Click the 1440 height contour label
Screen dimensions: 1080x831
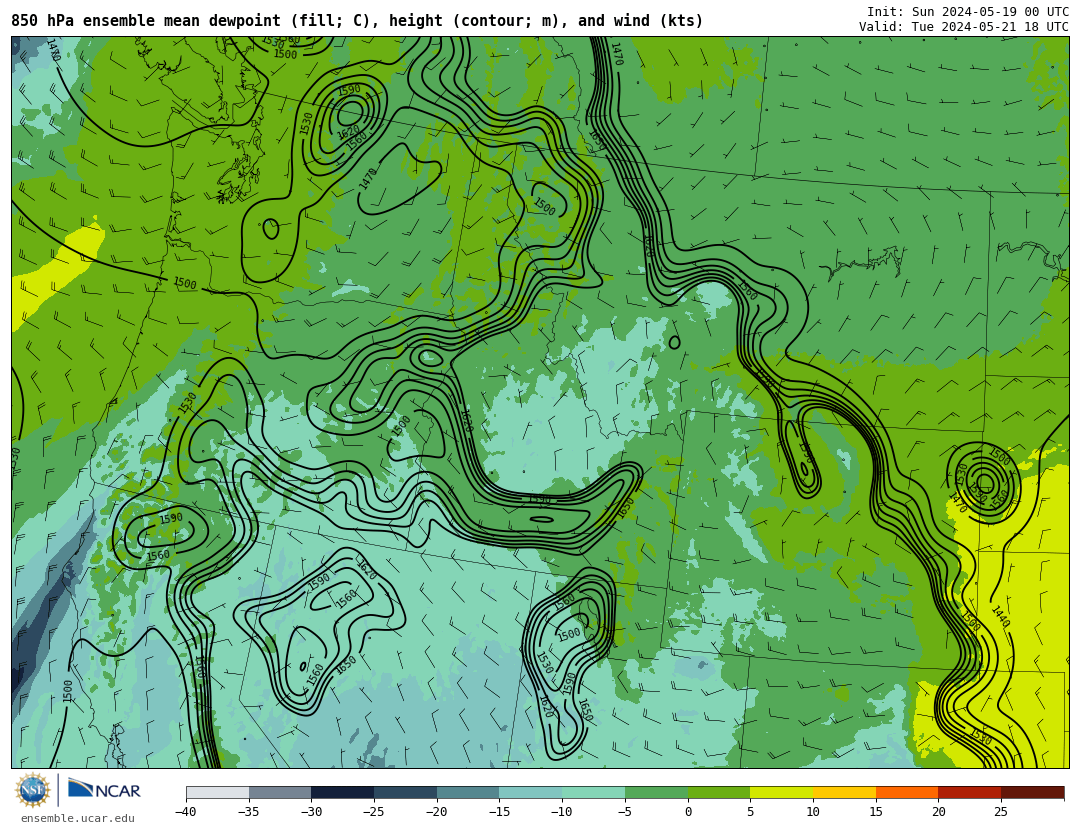(1001, 617)
